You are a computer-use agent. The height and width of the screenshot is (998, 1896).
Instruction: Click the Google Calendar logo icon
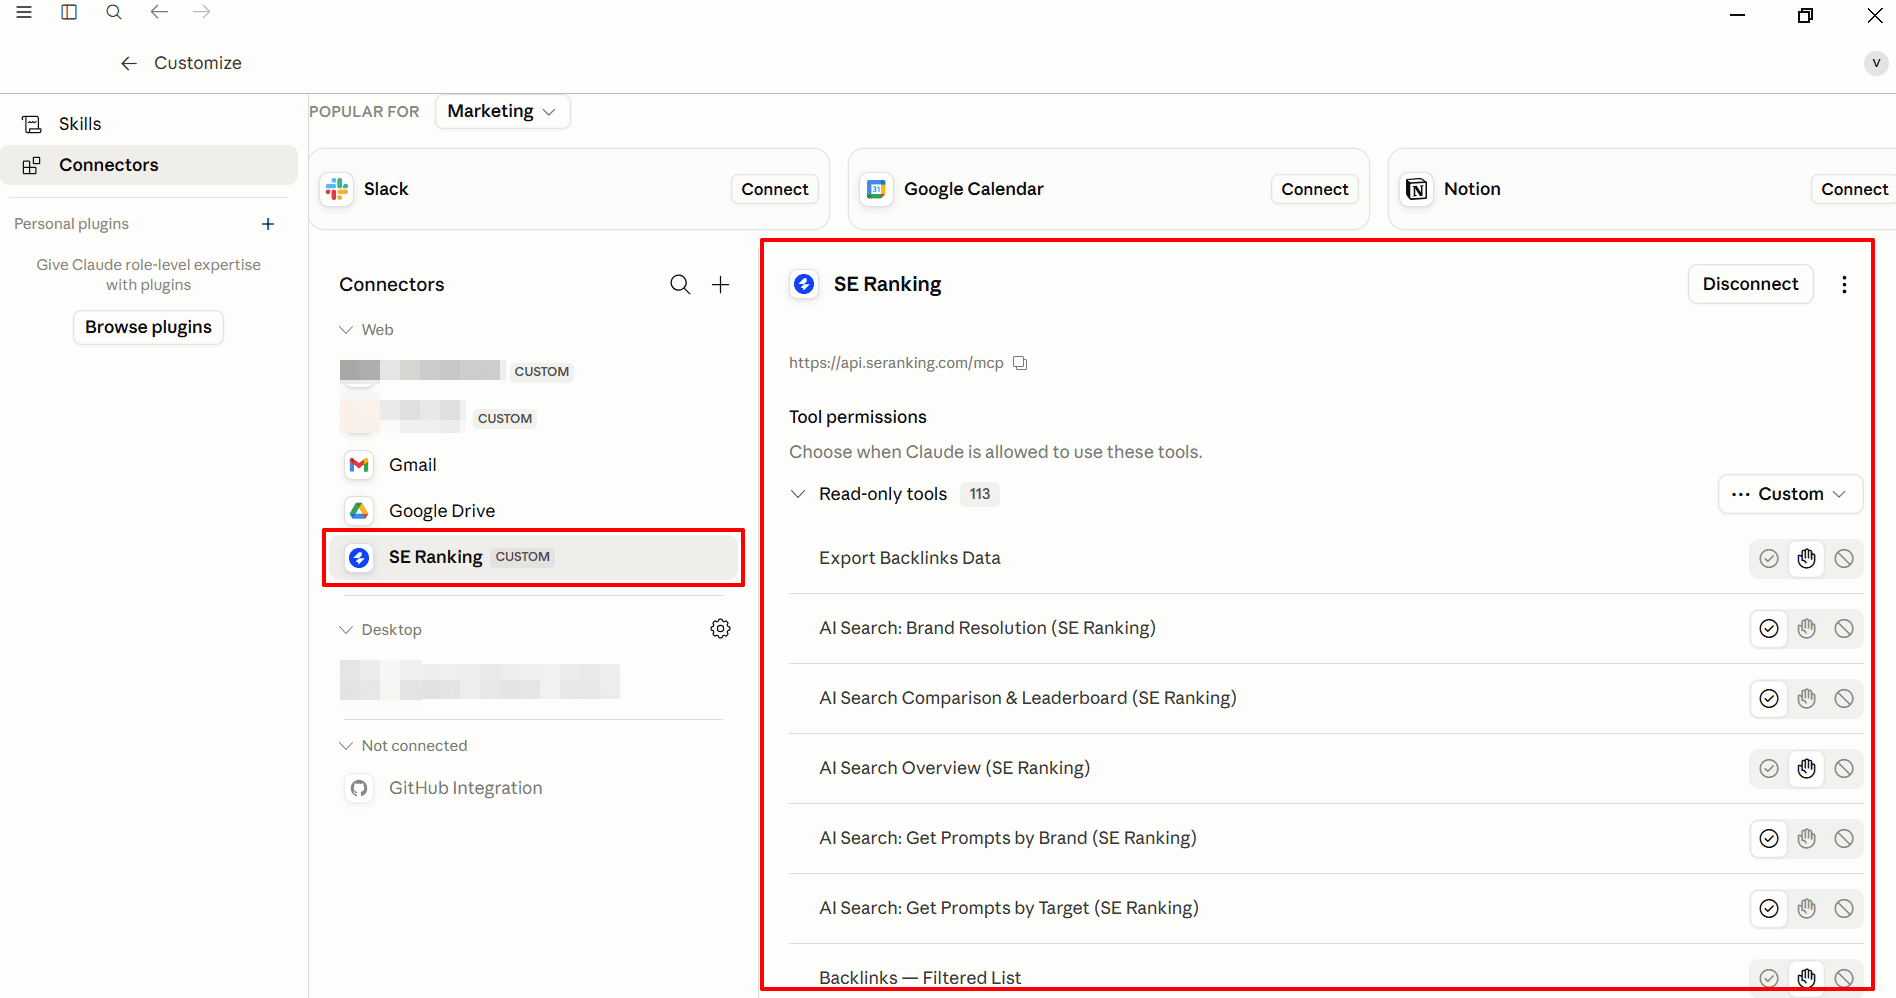(877, 189)
